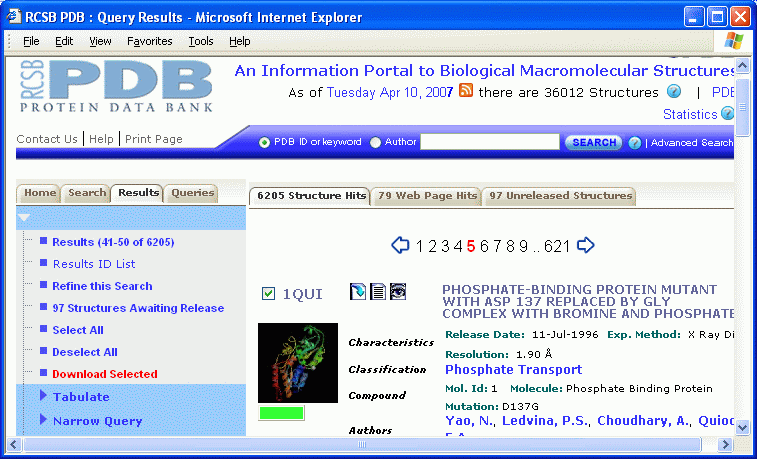757x459 pixels.
Task: Select the Author radio button
Action: tap(375, 142)
